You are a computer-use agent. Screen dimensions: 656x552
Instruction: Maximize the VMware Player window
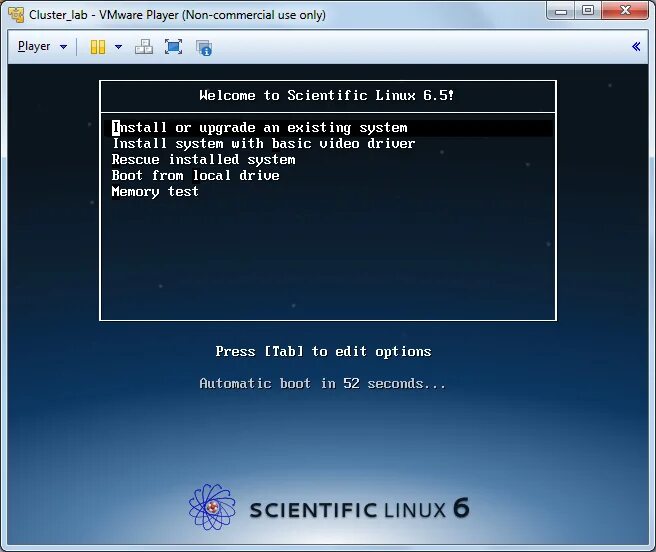588,11
